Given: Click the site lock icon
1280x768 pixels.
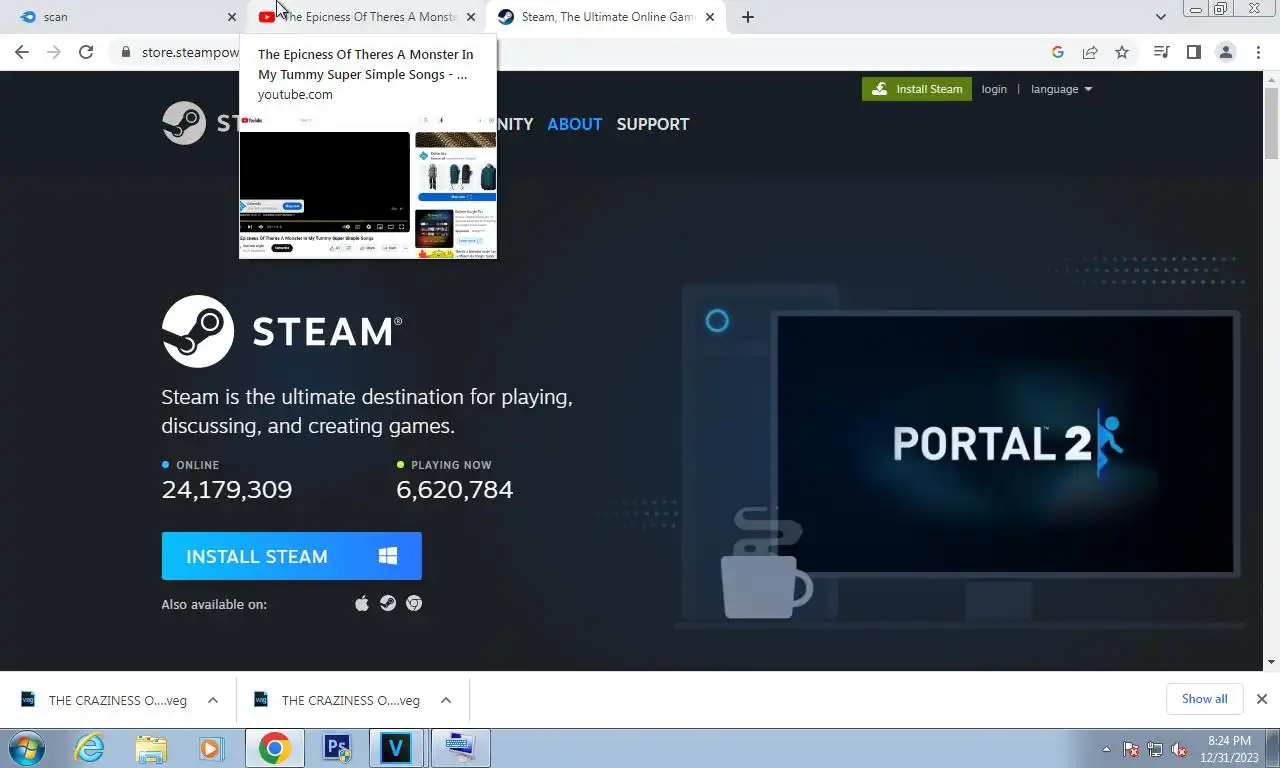Looking at the screenshot, I should 125,53.
